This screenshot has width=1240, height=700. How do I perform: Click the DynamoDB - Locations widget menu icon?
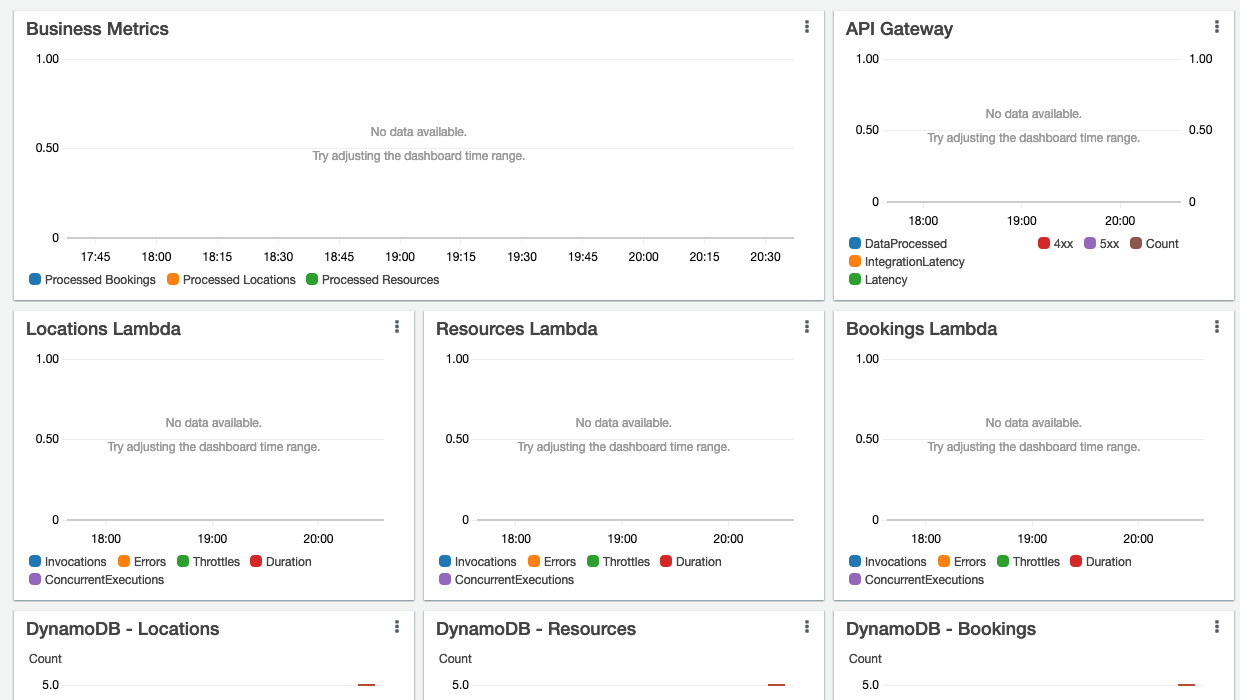click(397, 627)
